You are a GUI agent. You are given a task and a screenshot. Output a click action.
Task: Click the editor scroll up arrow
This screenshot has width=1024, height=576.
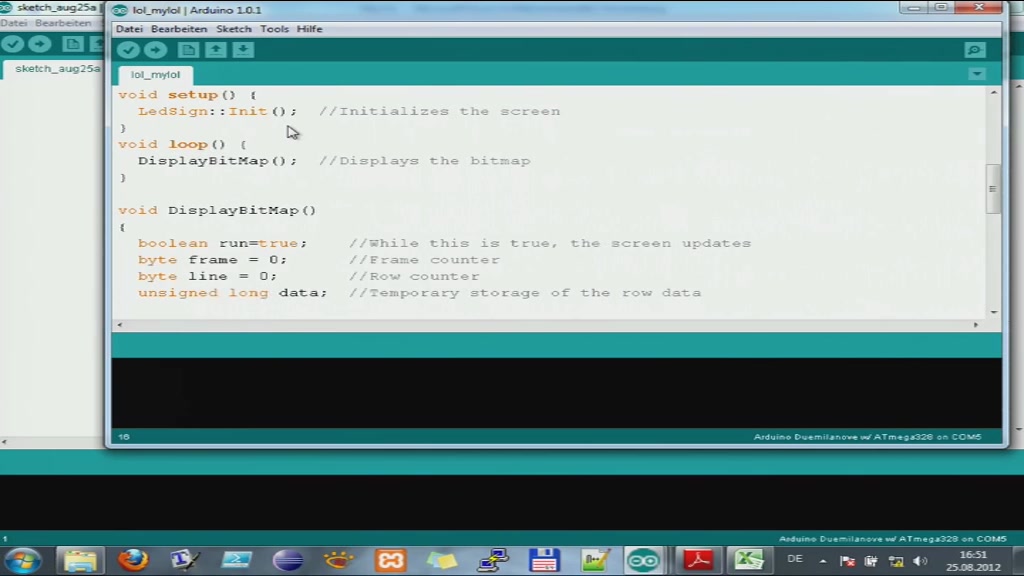(x=993, y=93)
